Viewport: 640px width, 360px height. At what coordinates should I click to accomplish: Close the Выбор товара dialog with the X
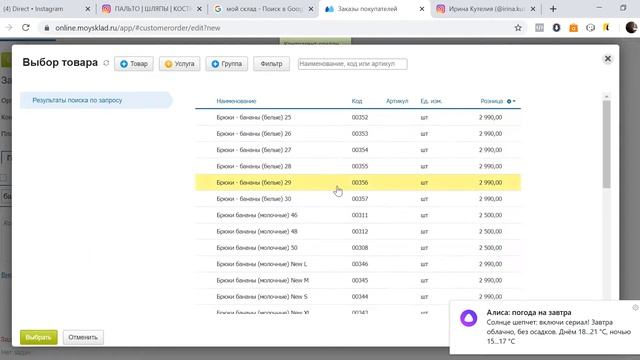[607, 59]
